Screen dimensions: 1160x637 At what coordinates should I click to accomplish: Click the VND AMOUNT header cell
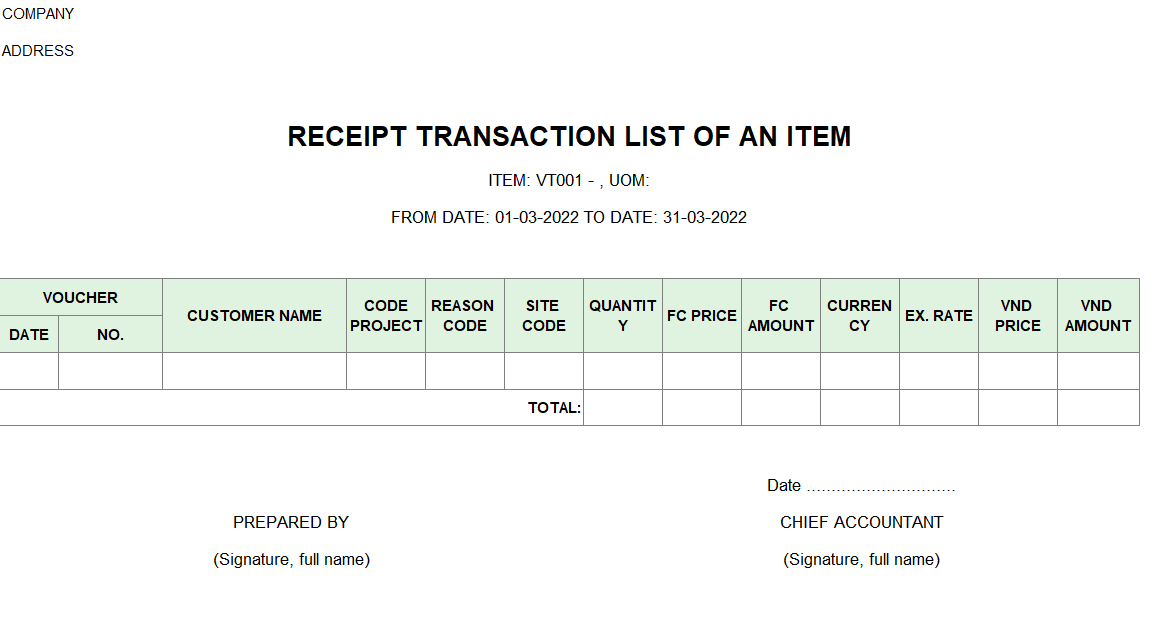pos(1099,316)
